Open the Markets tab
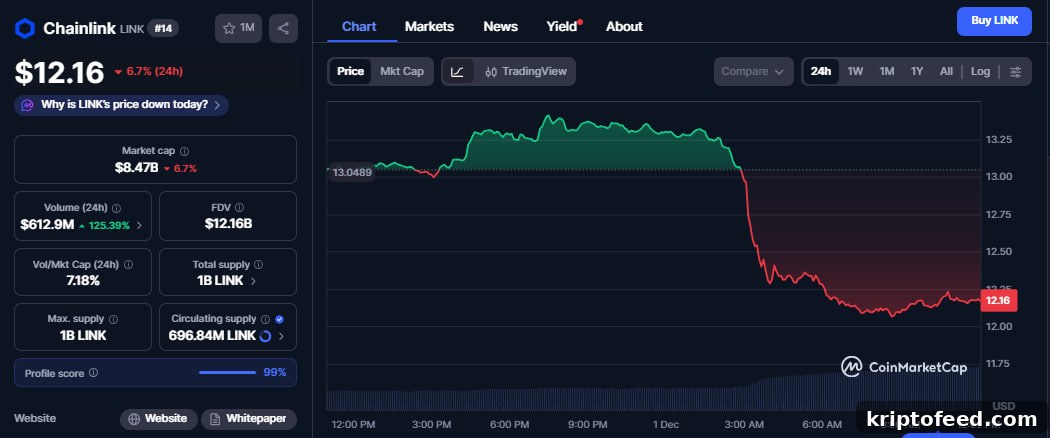The image size is (1050, 438). point(429,27)
